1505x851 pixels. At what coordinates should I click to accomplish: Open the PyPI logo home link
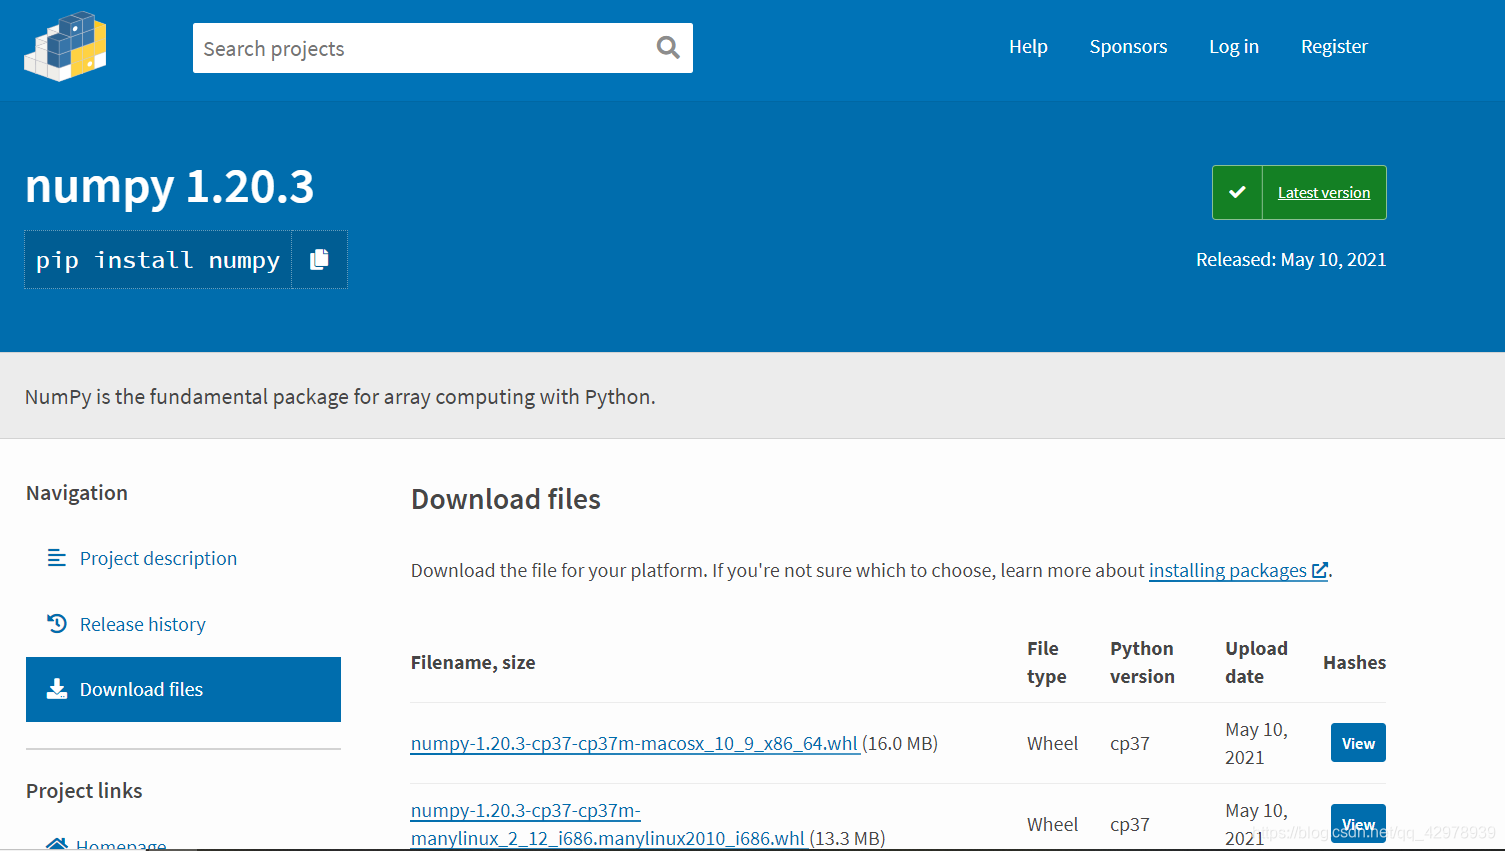tap(65, 47)
